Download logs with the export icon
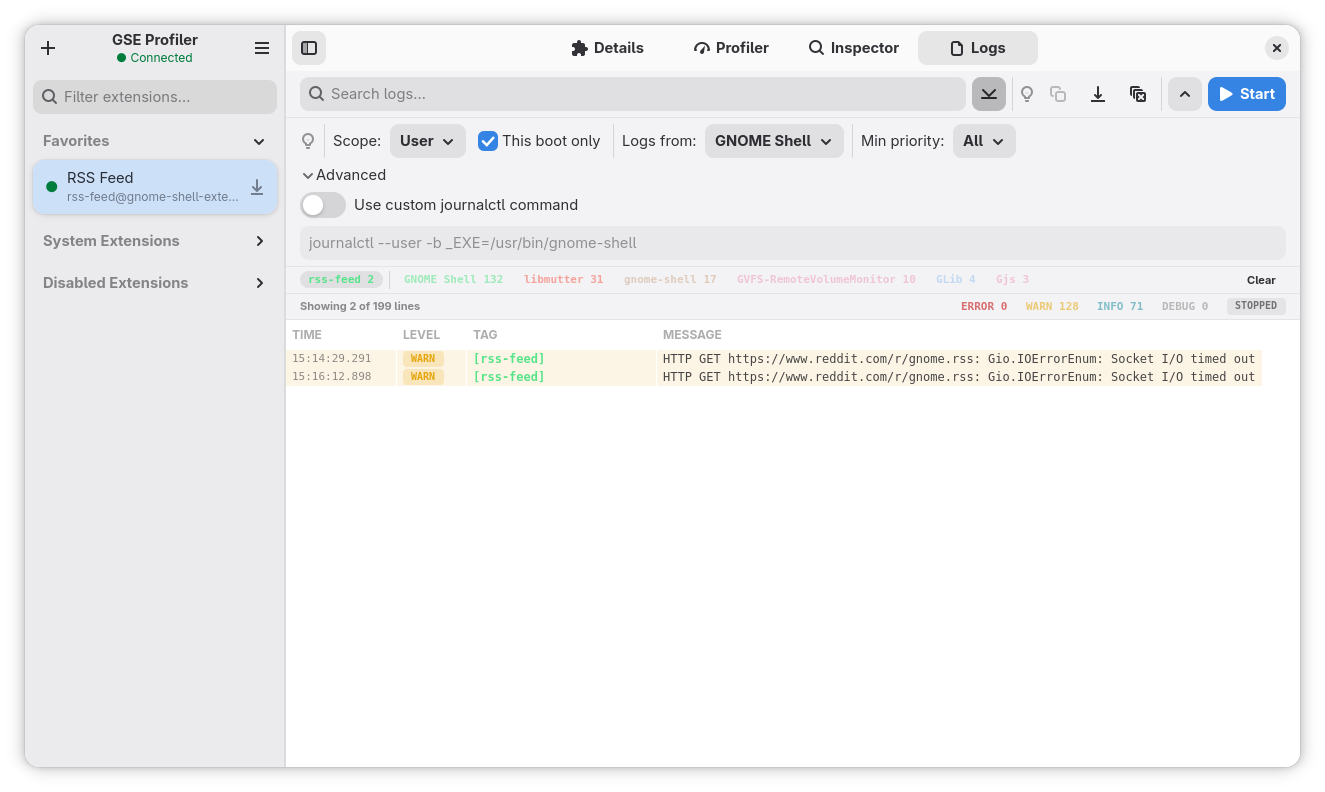This screenshot has height=792, width=1325. [x=1098, y=94]
